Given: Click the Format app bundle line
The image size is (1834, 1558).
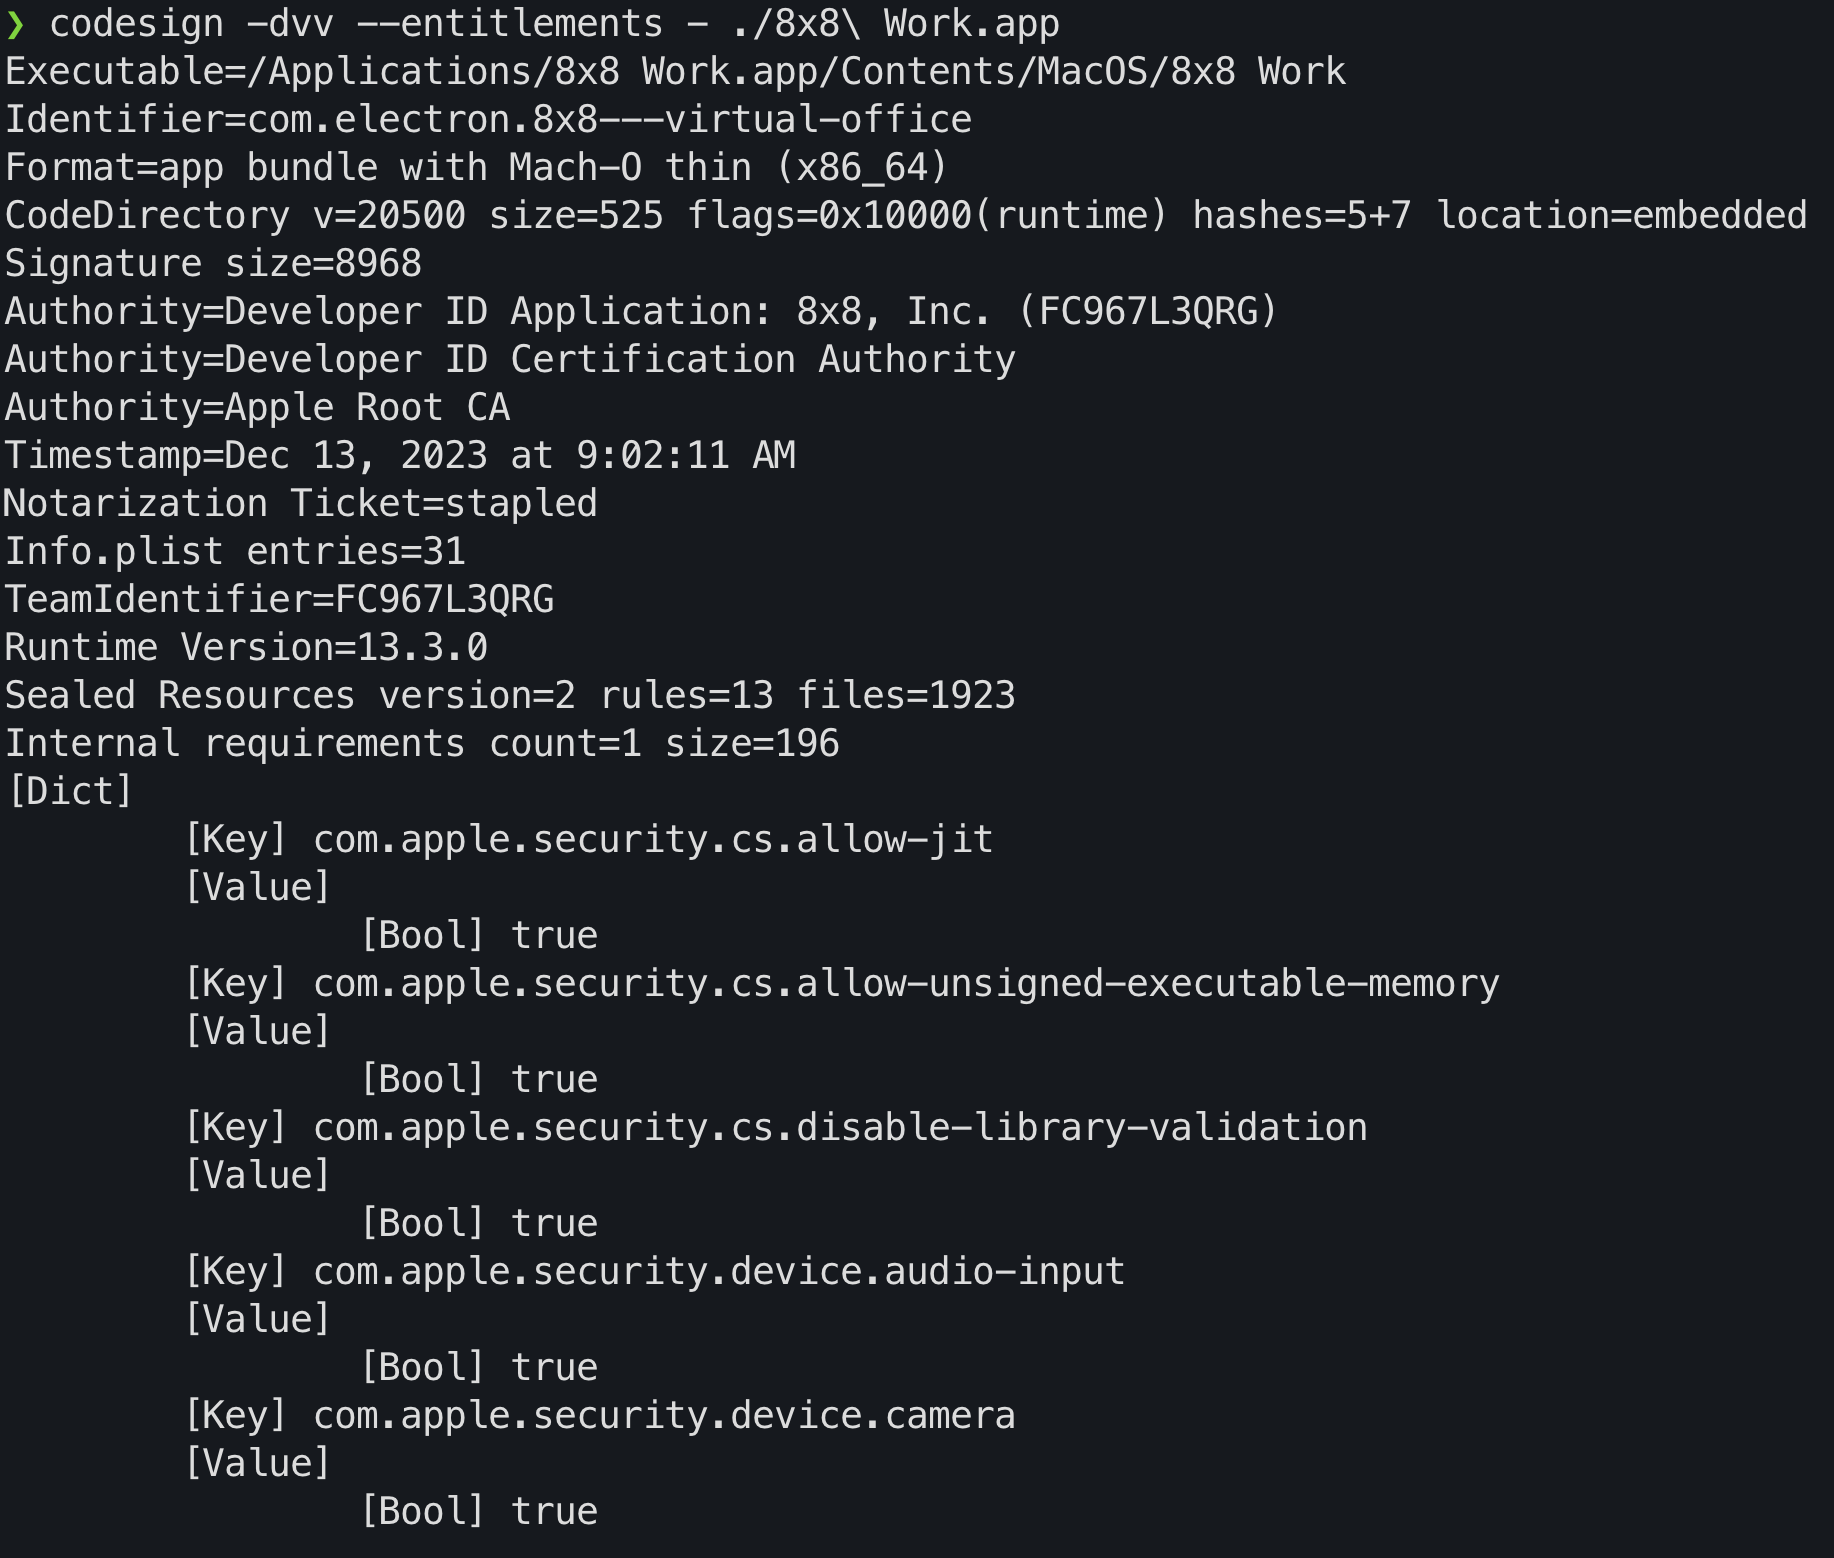Looking at the screenshot, I should pos(476,168).
